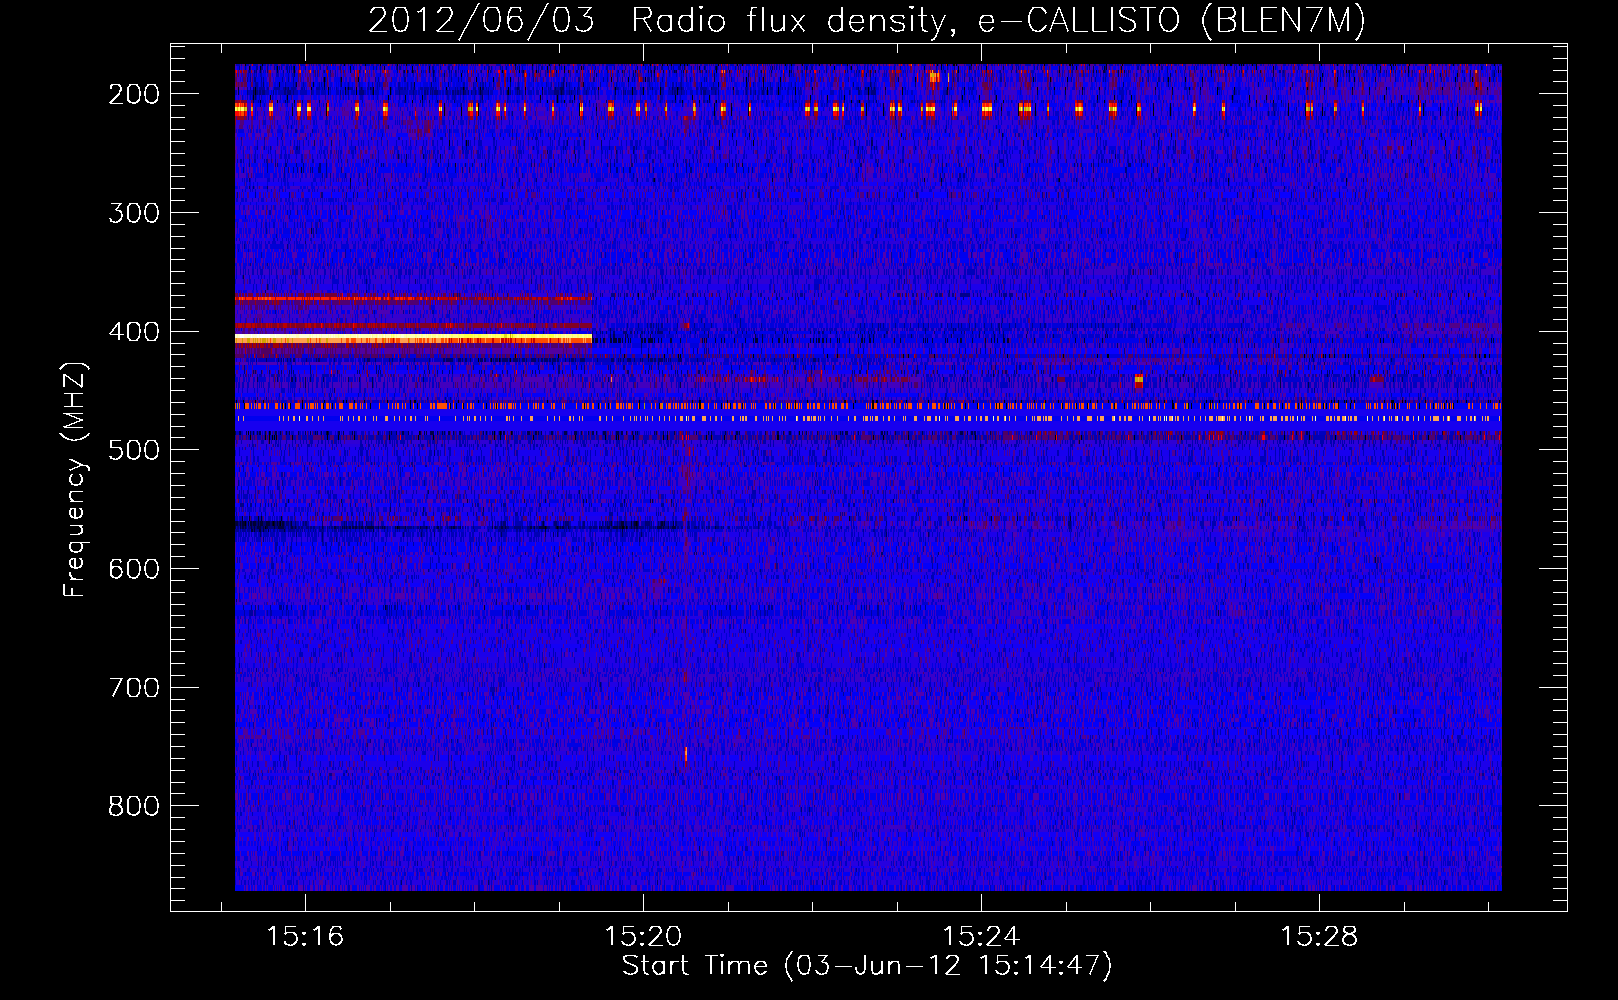Select the '700' frequency axis label
The height and width of the screenshot is (1000, 1618).
click(x=134, y=689)
